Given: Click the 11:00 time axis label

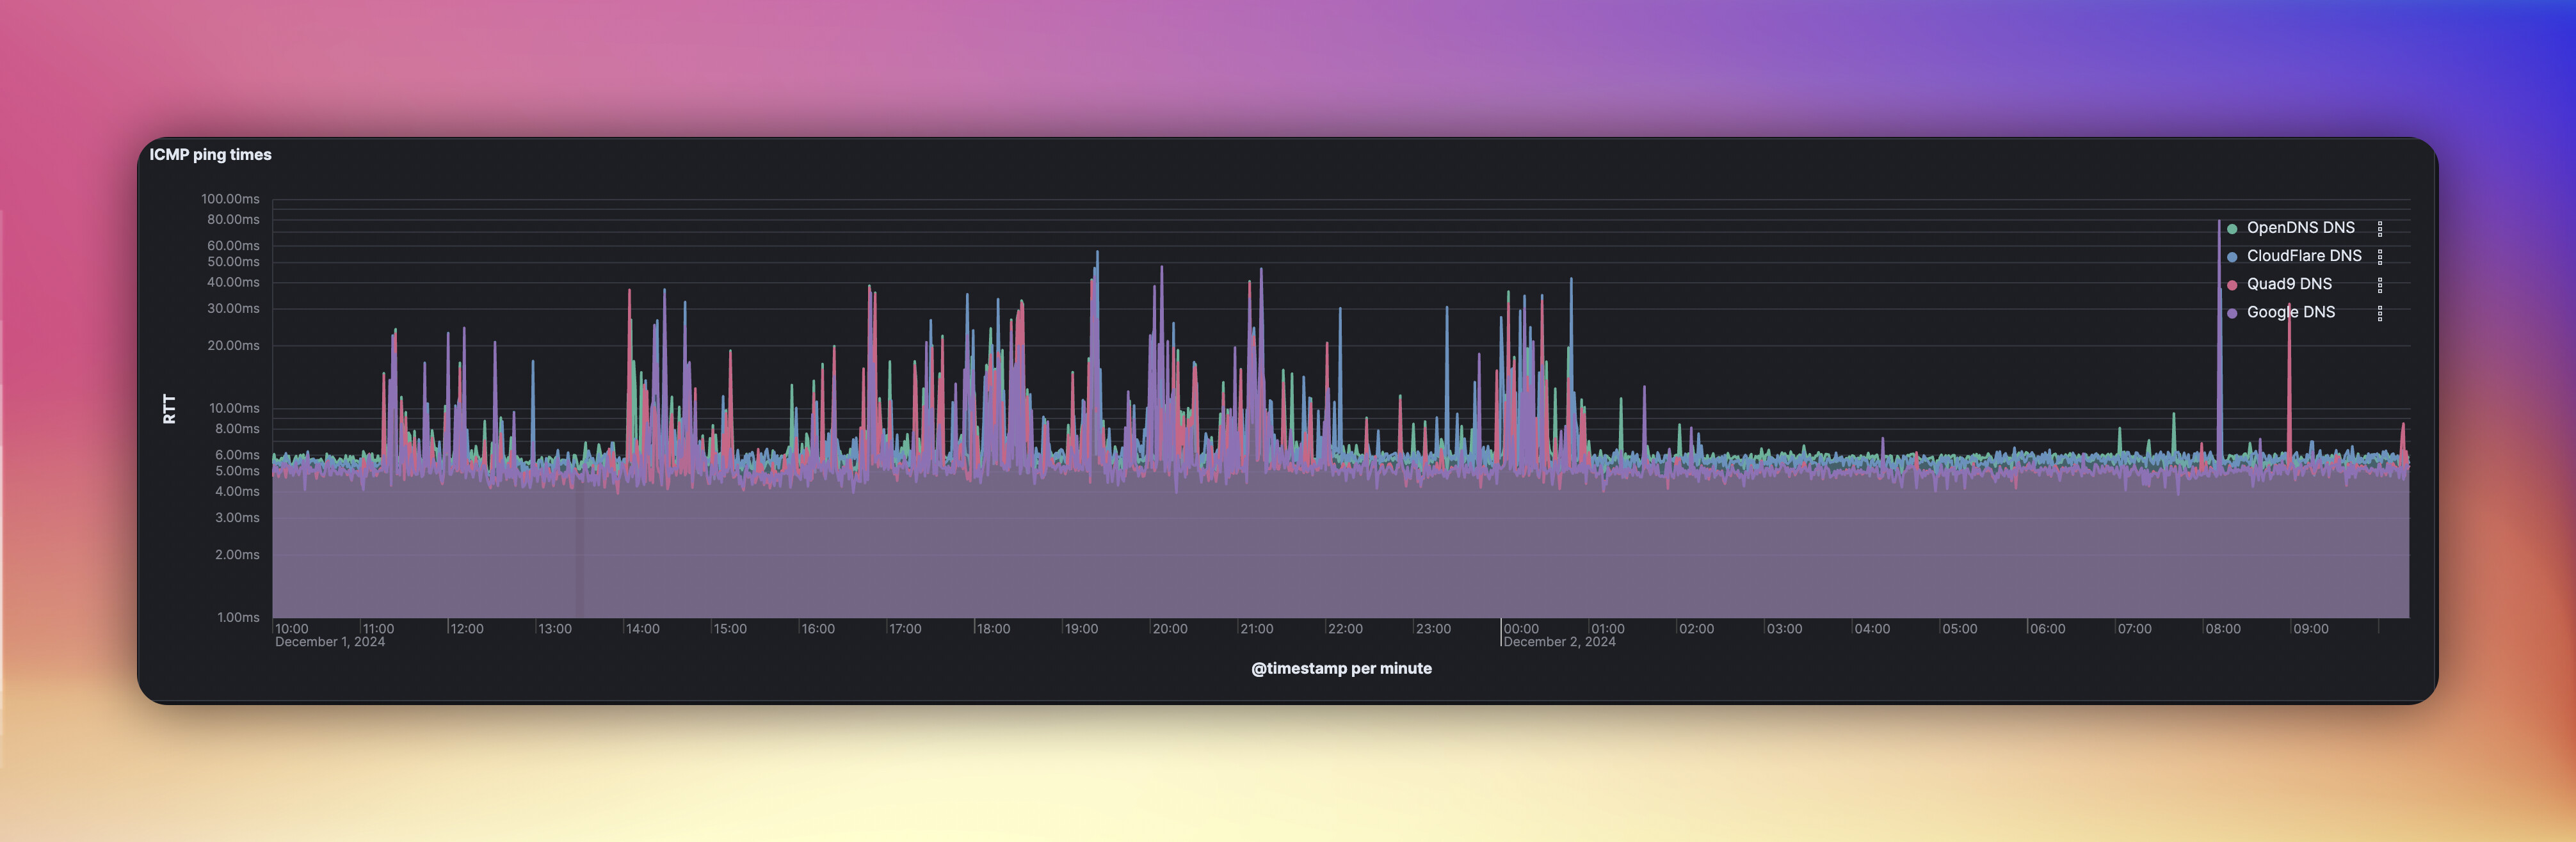Looking at the screenshot, I should click(378, 629).
